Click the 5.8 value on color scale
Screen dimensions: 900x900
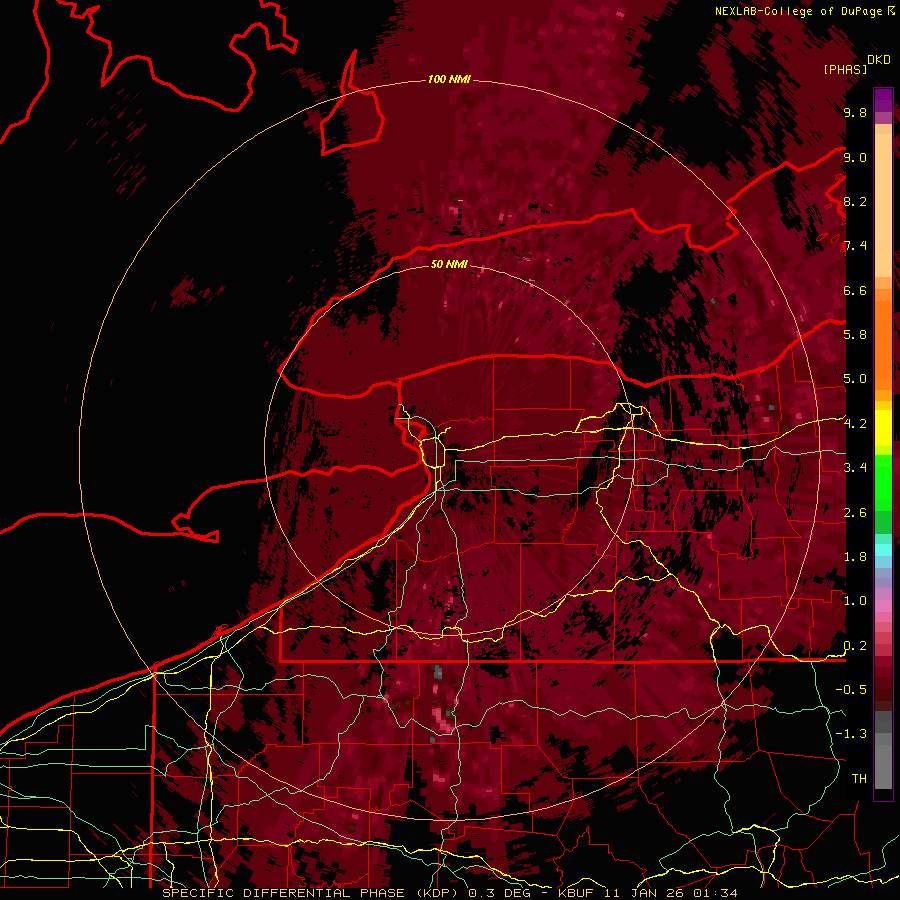click(x=855, y=335)
